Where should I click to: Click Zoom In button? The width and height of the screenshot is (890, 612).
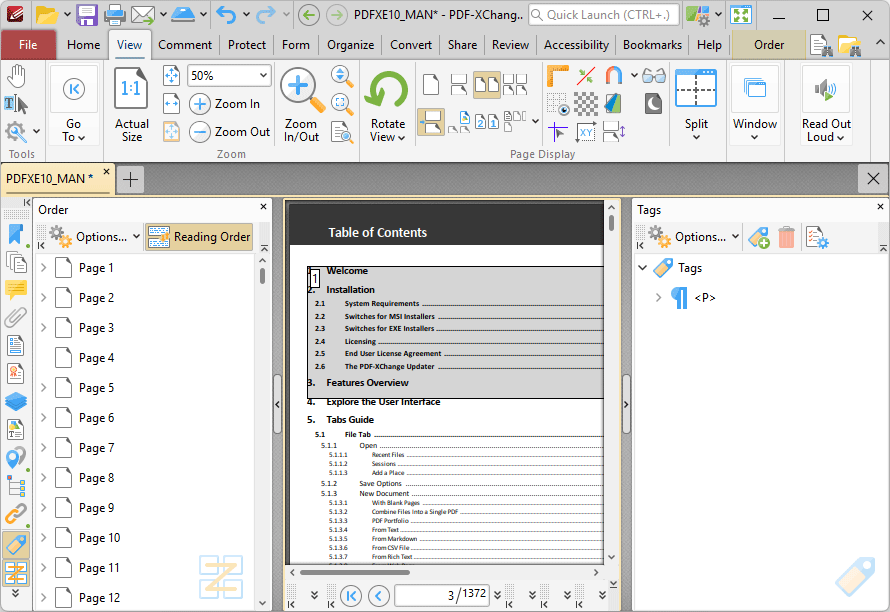click(225, 104)
